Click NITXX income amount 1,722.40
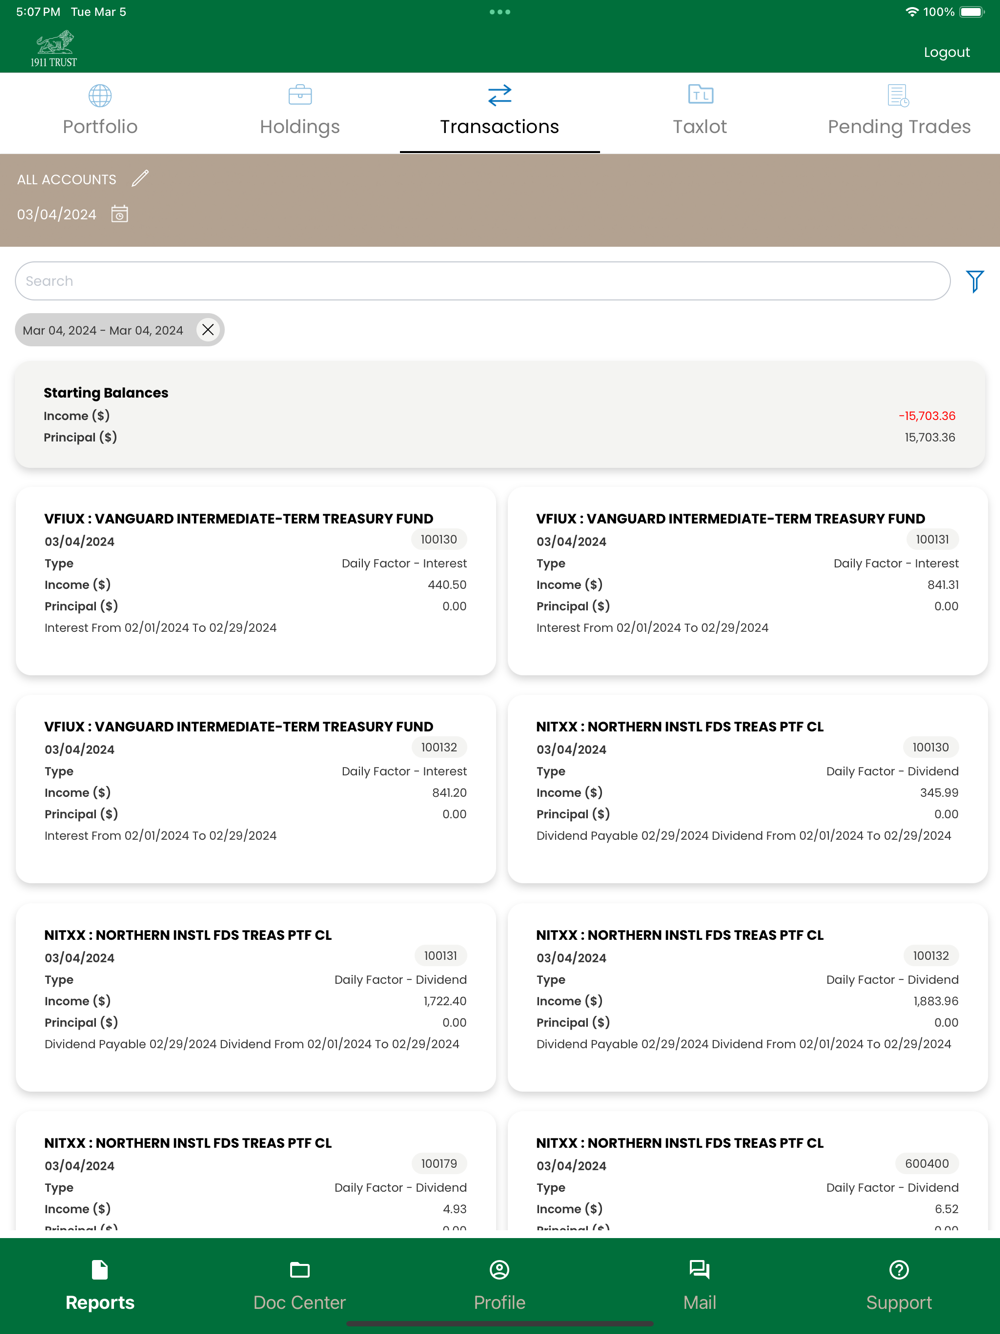Image resolution: width=1000 pixels, height=1334 pixels. pyautogui.click(x=445, y=1001)
